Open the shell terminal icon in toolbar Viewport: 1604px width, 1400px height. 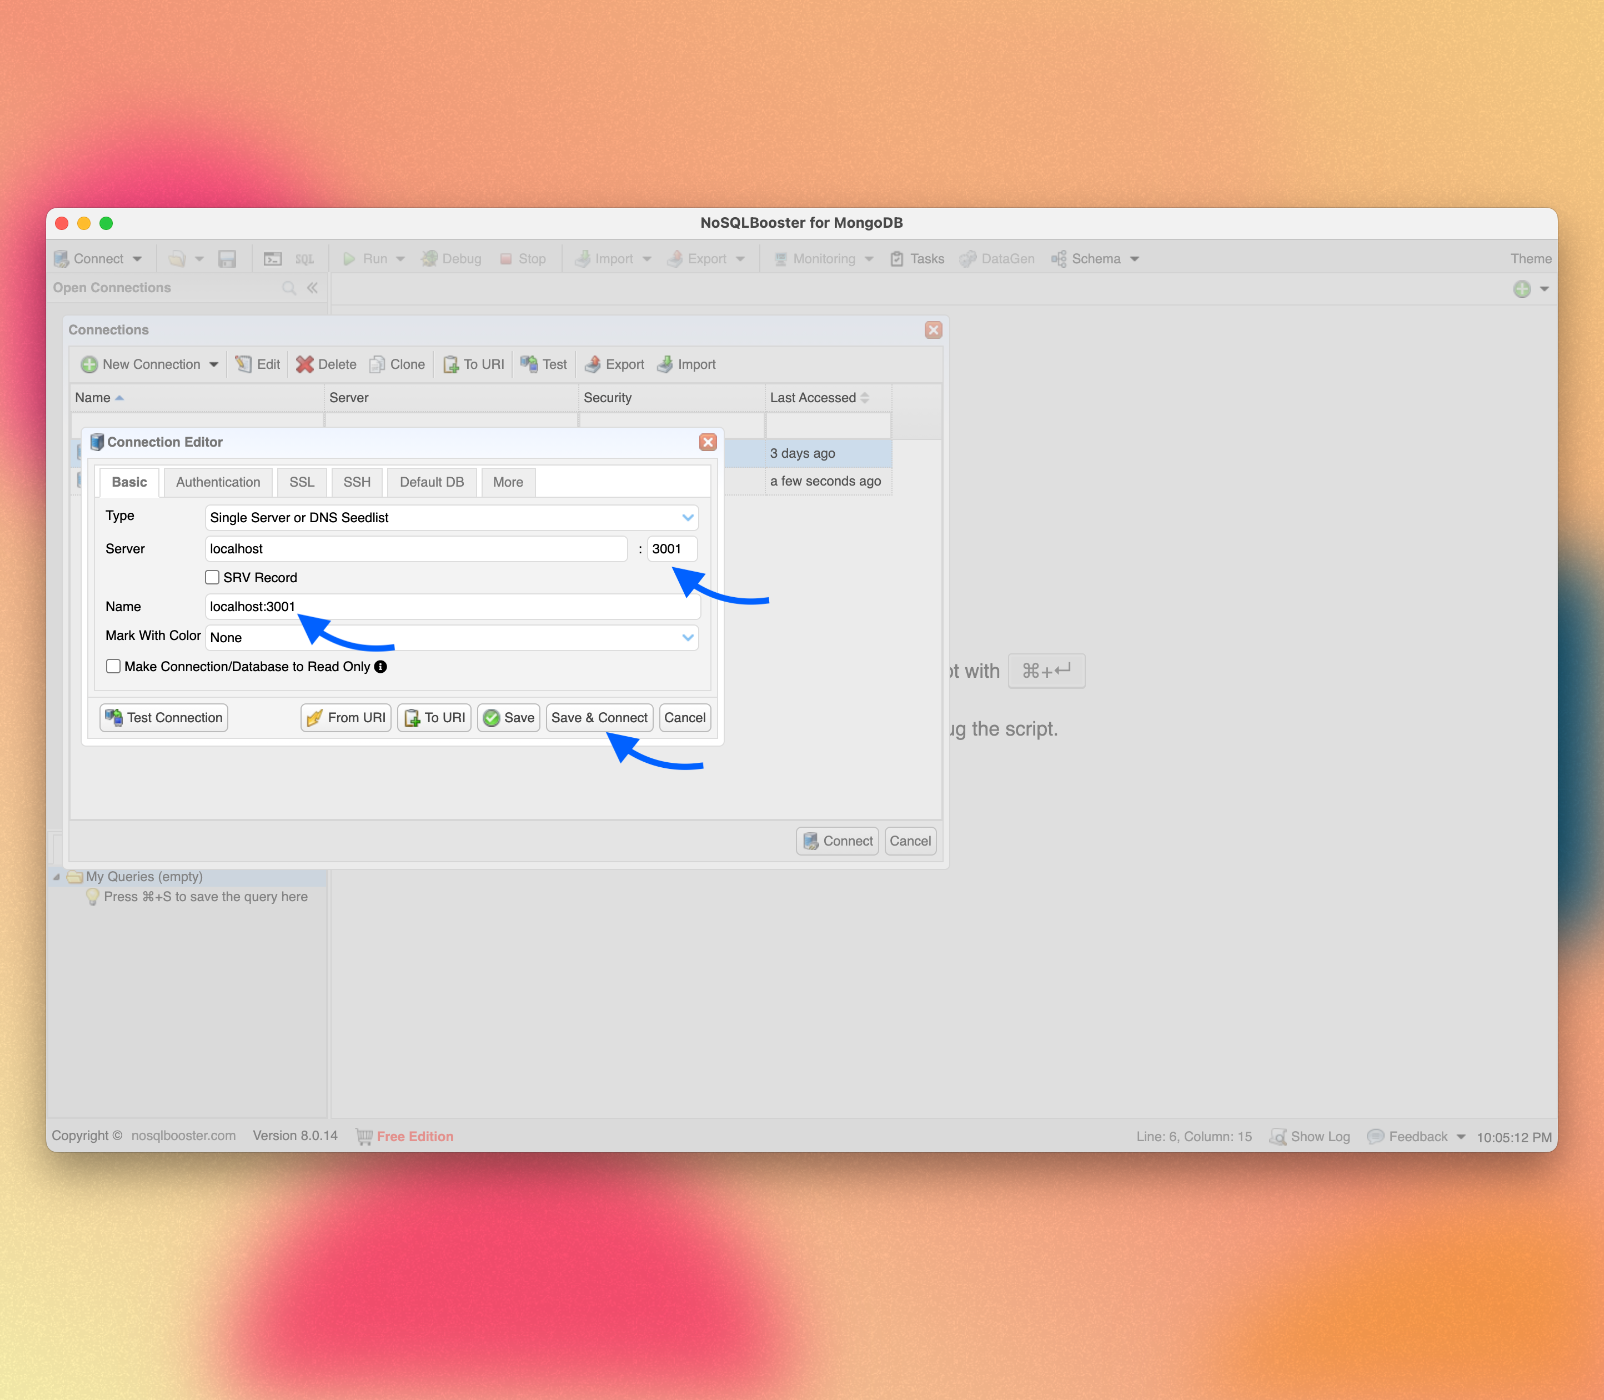click(x=273, y=259)
